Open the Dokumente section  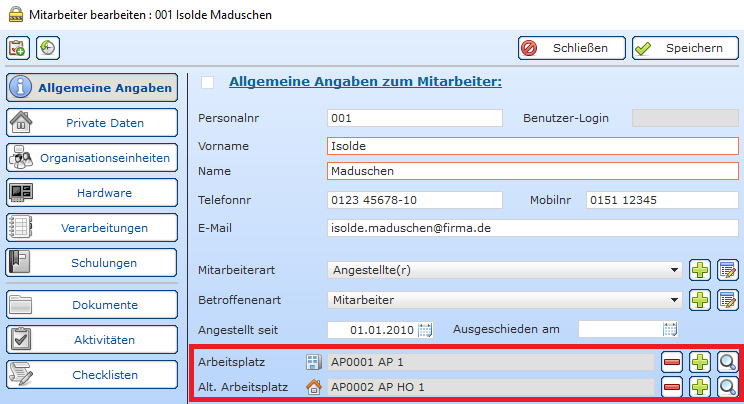pos(92,305)
